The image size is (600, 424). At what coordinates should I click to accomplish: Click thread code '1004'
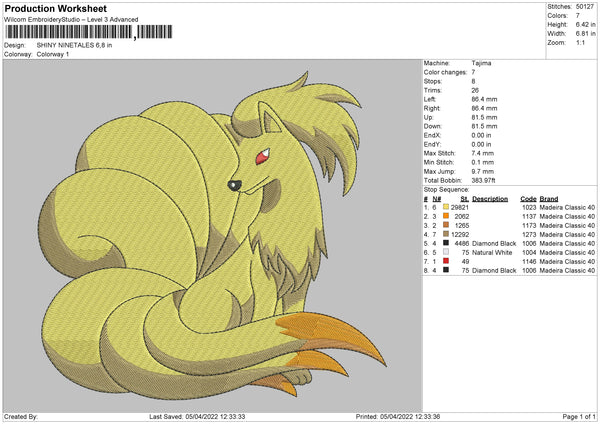tap(529, 253)
